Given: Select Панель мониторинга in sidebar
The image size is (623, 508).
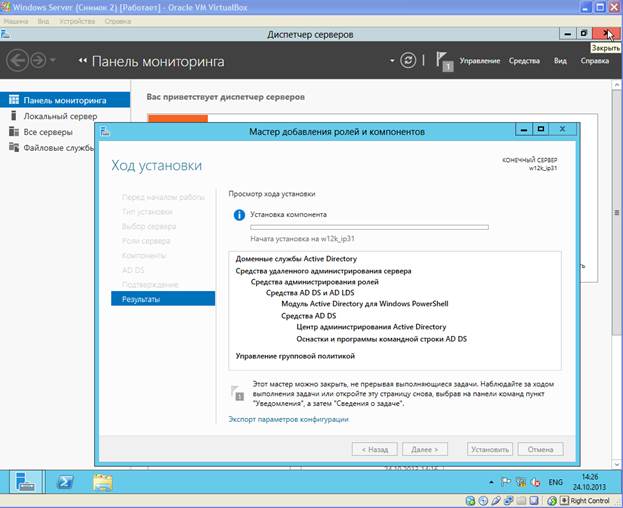Looking at the screenshot, I should pyautogui.click(x=65, y=100).
